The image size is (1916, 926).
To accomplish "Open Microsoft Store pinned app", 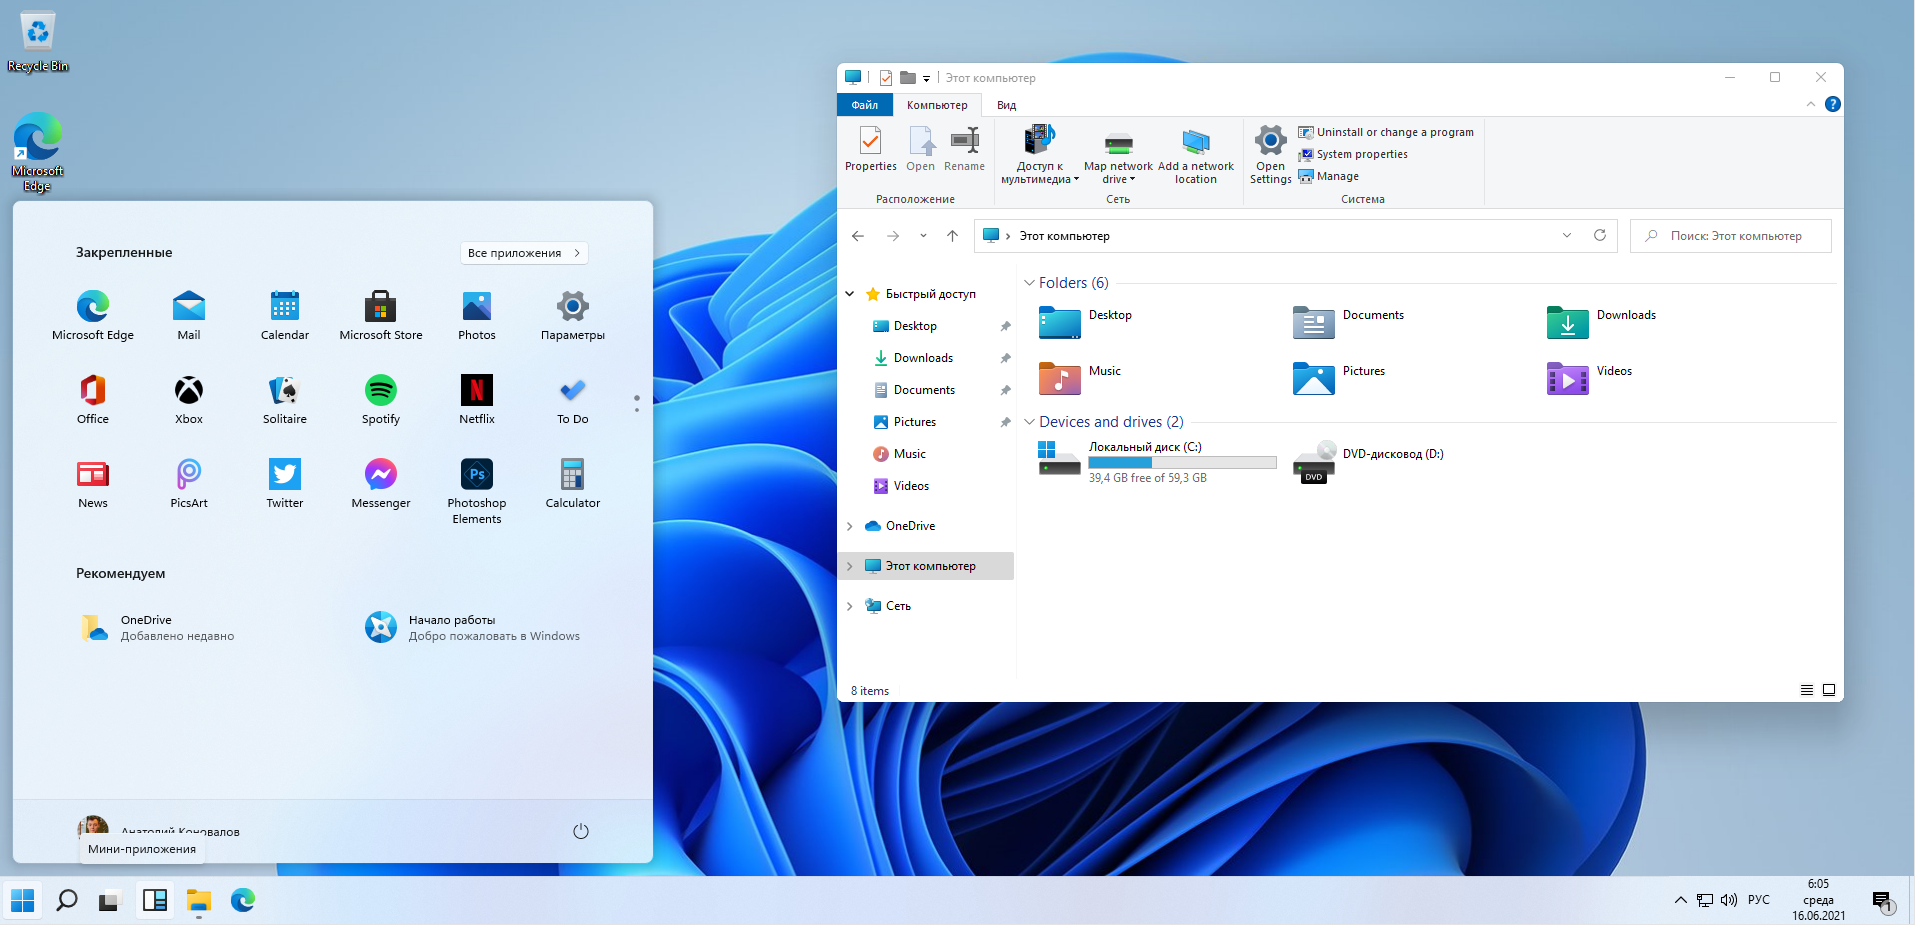I will pyautogui.click(x=381, y=315).
